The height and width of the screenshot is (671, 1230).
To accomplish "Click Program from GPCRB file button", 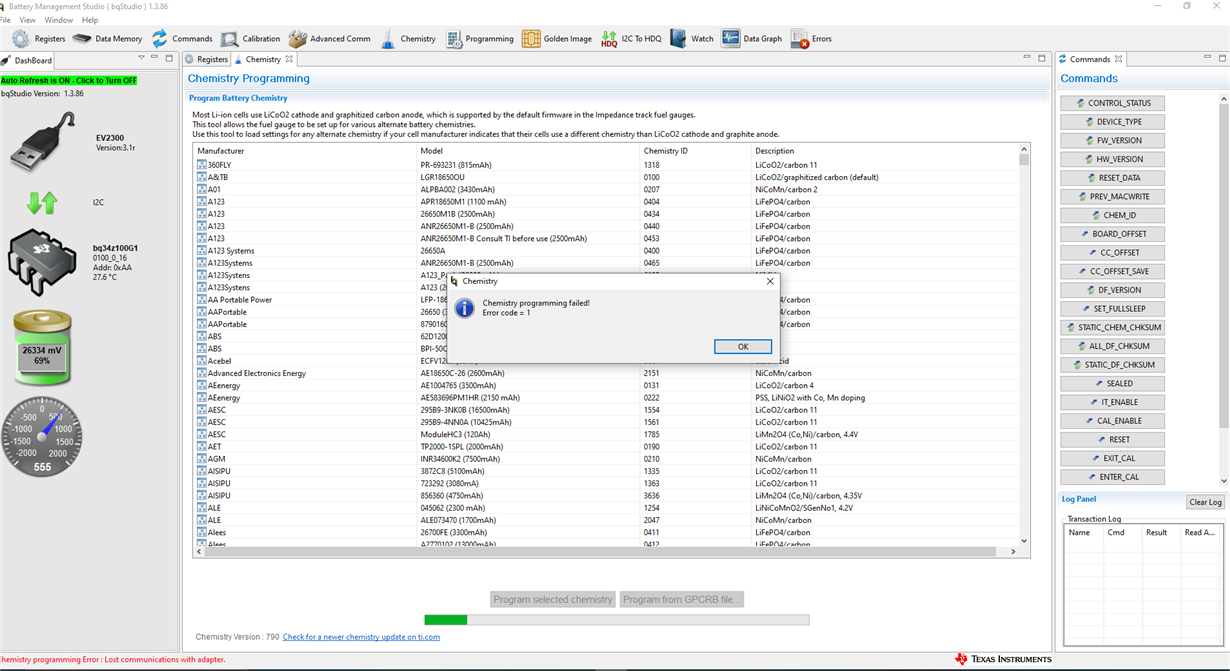I will (682, 599).
